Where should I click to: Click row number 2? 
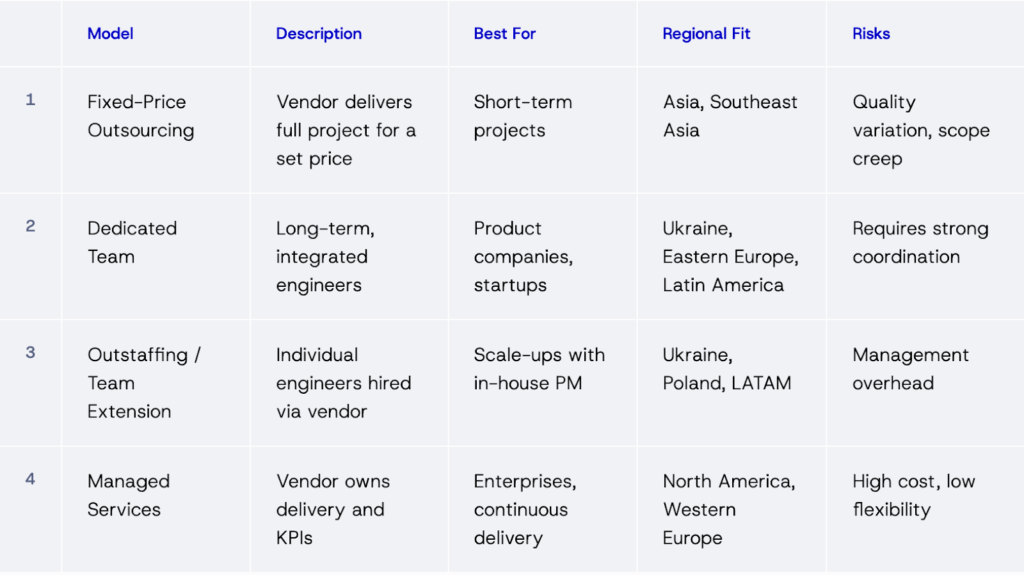[30, 227]
